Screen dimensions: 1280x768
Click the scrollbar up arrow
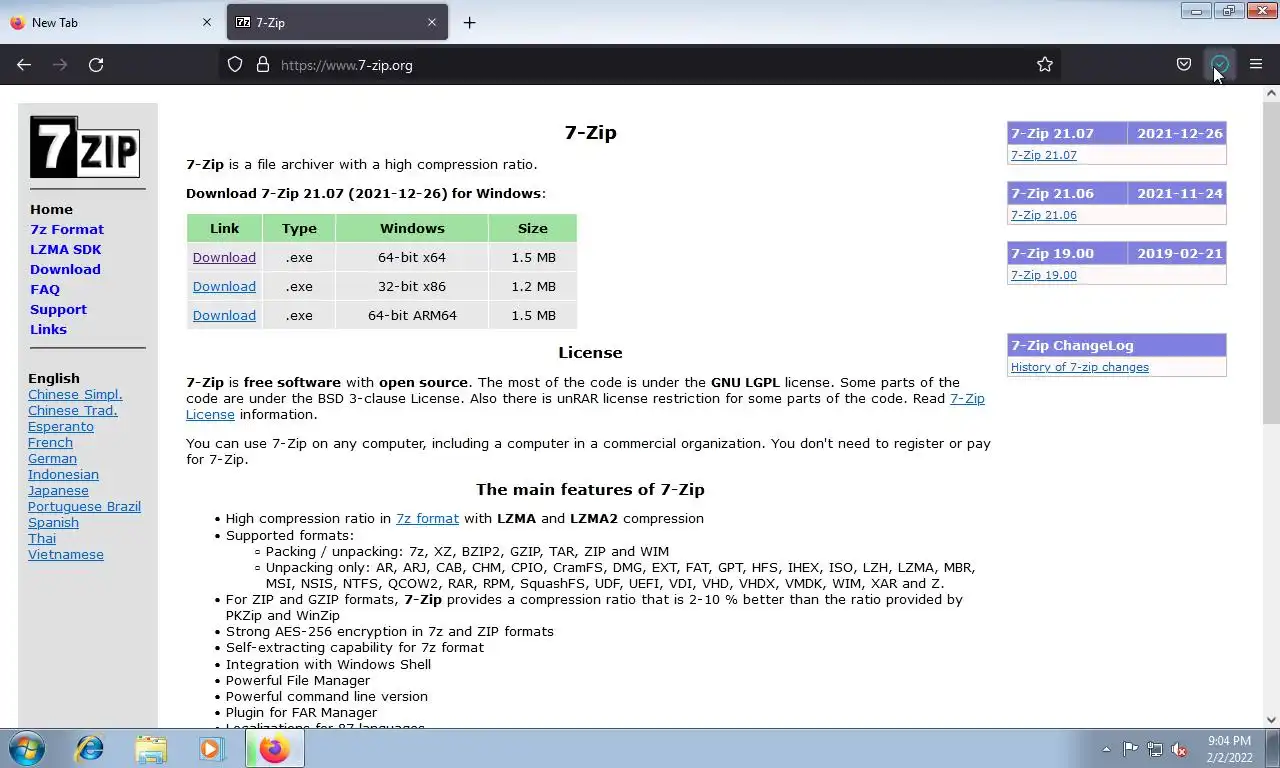click(x=1271, y=93)
